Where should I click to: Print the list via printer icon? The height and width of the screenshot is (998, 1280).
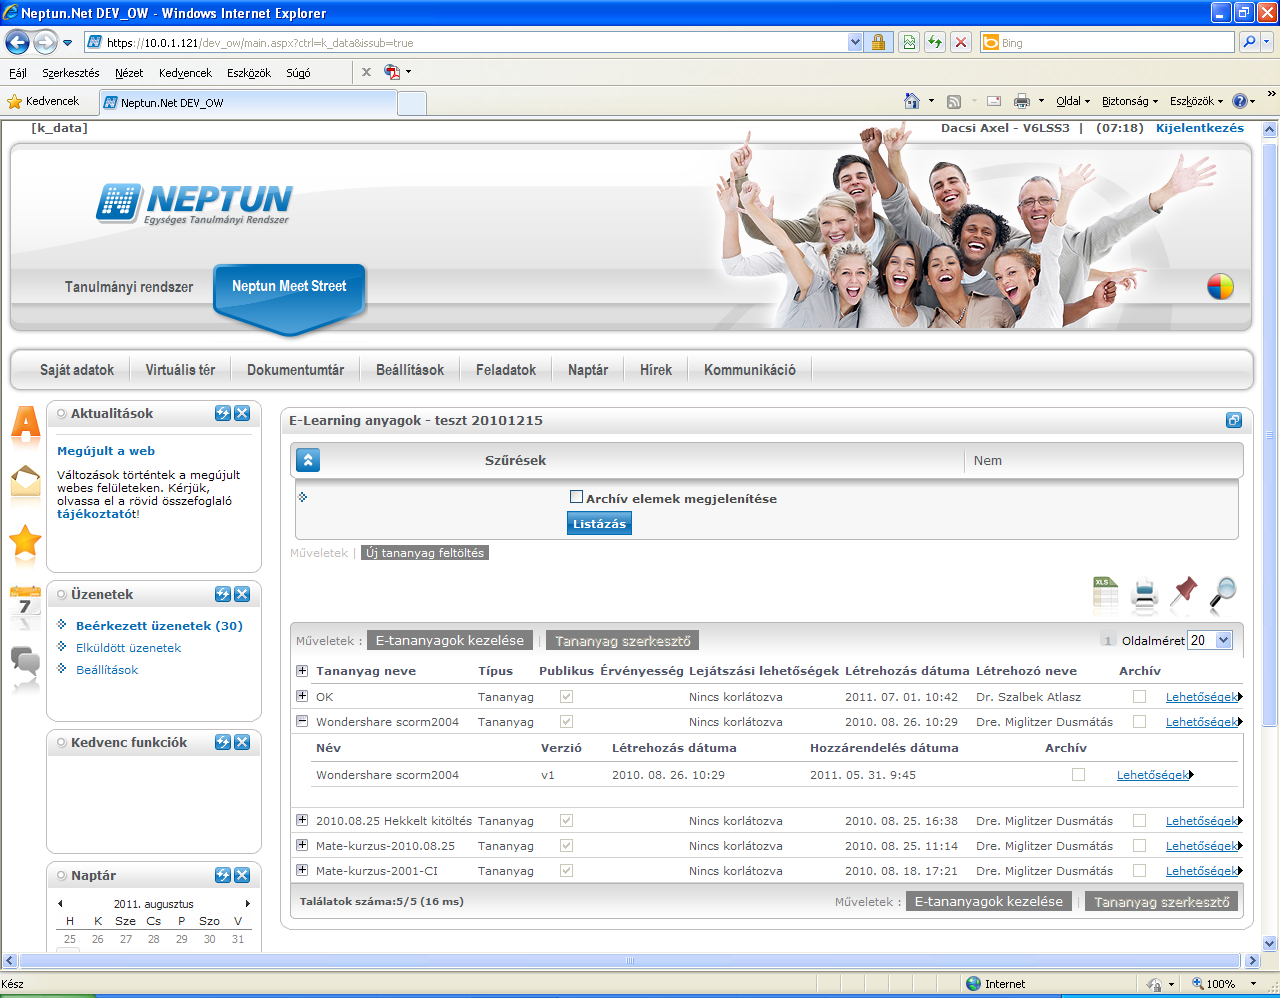pyautogui.click(x=1144, y=596)
